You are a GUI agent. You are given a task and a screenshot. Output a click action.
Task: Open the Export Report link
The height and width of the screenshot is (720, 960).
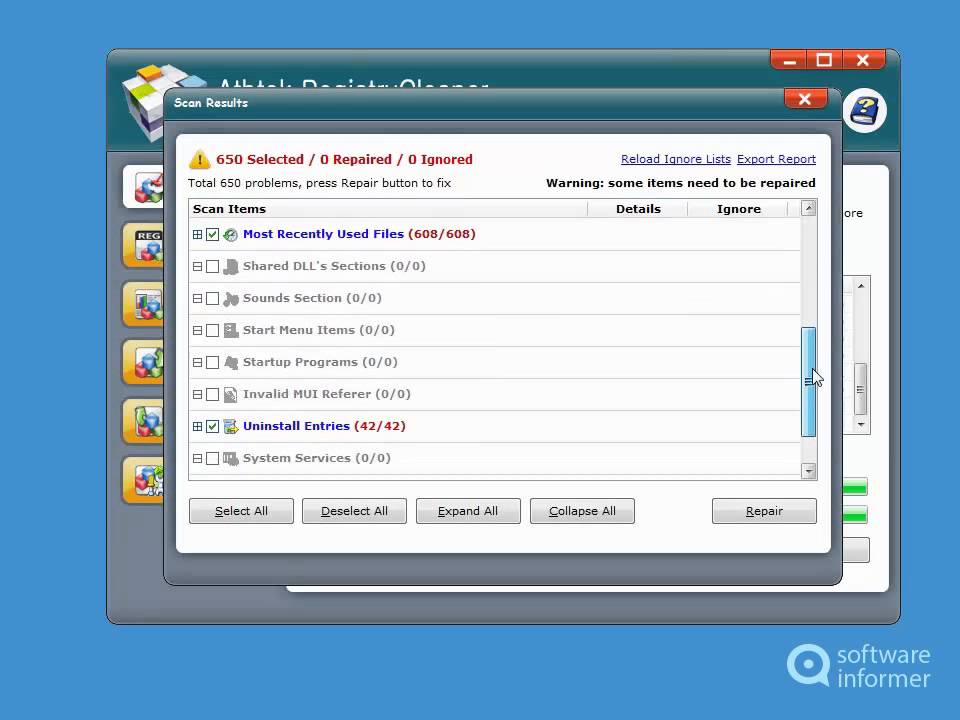pos(776,159)
